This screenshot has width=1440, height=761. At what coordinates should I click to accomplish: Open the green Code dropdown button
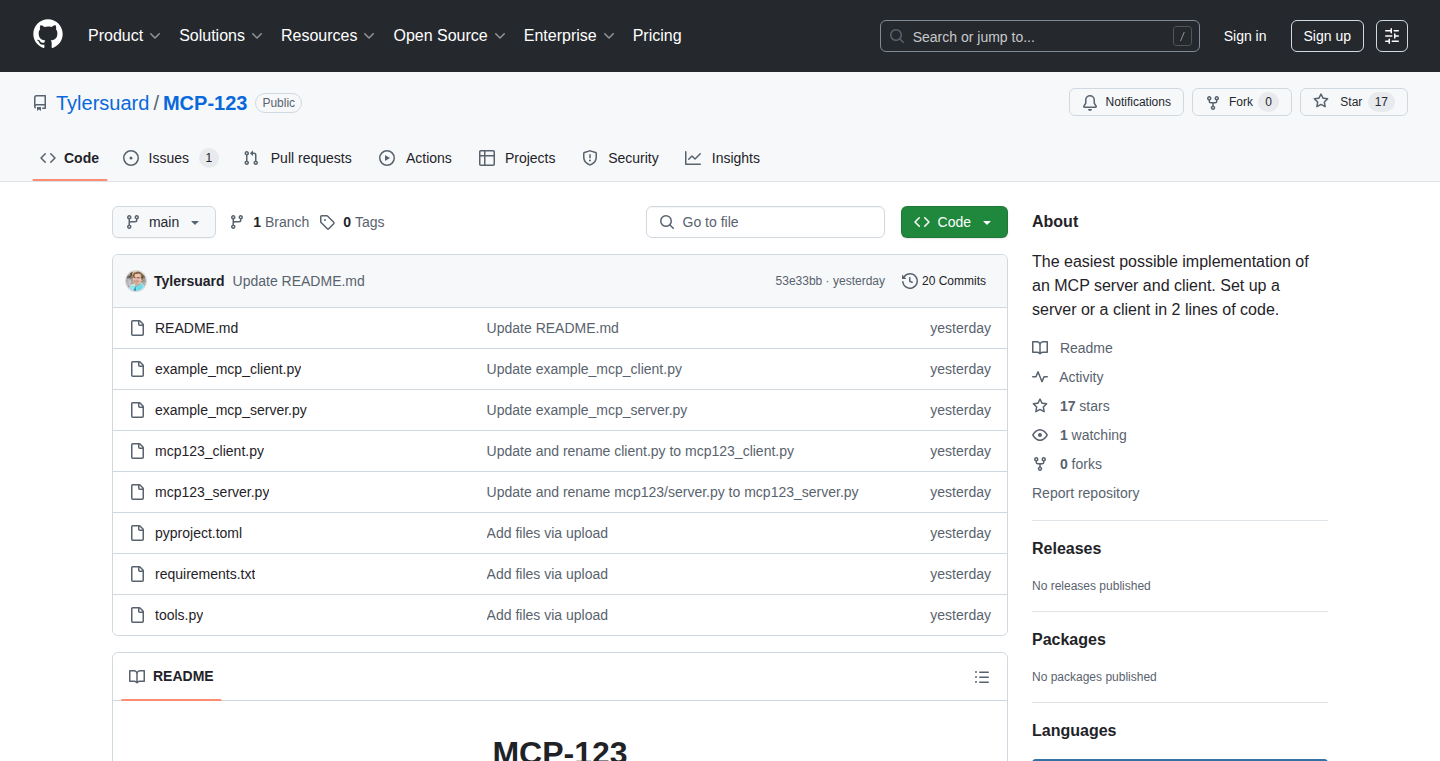tap(954, 222)
